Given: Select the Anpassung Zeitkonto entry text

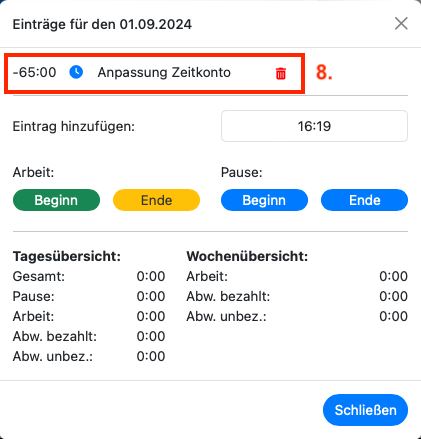Looking at the screenshot, I should pyautogui.click(x=164, y=72).
